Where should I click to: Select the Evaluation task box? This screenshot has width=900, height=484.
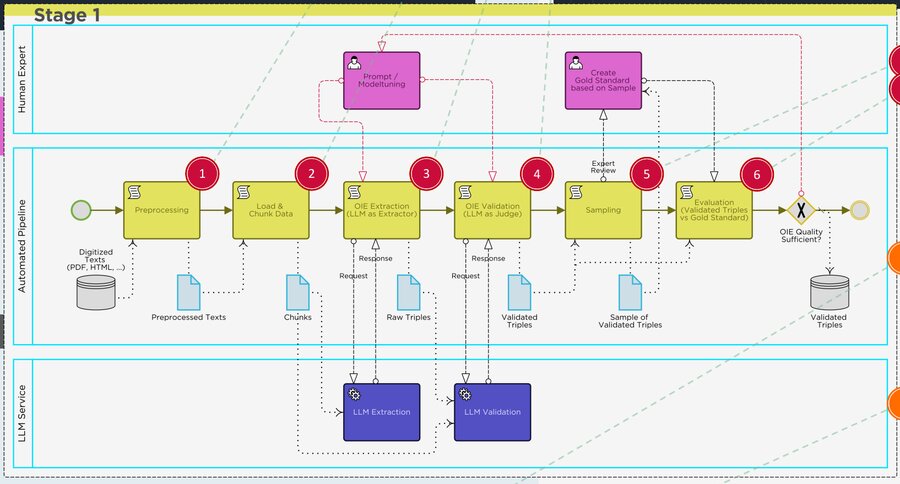click(714, 210)
